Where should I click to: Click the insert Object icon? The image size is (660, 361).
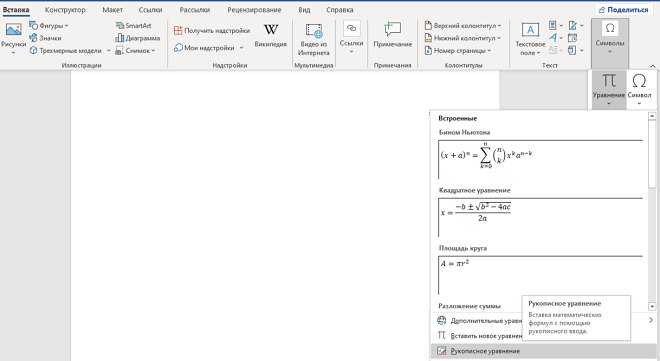tap(572, 50)
